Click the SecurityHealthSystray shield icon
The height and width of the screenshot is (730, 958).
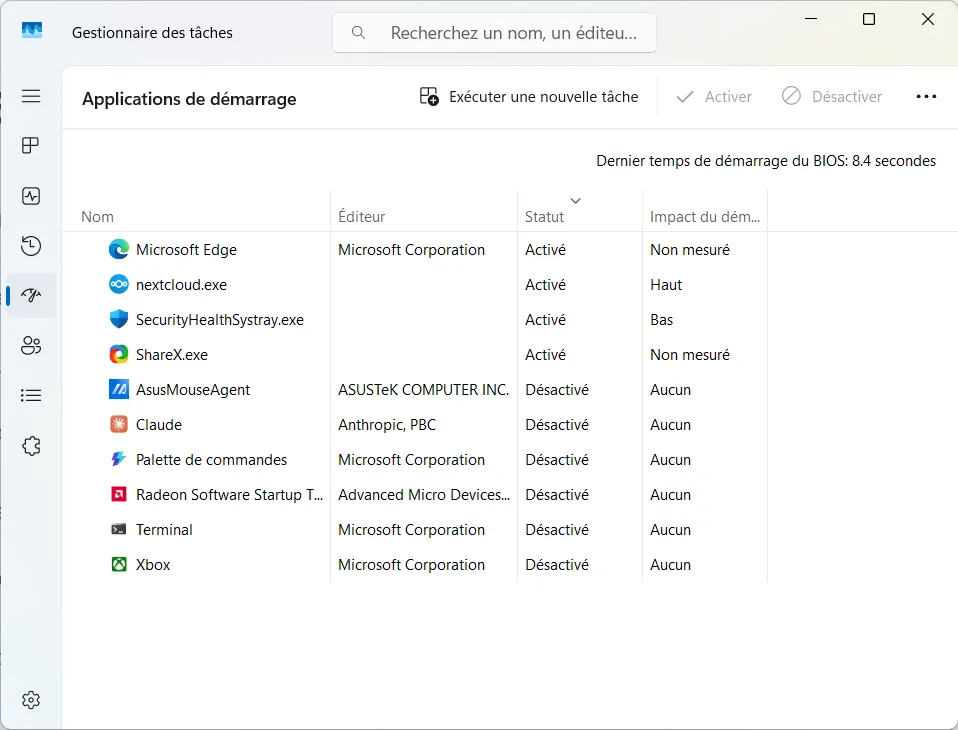coord(119,319)
